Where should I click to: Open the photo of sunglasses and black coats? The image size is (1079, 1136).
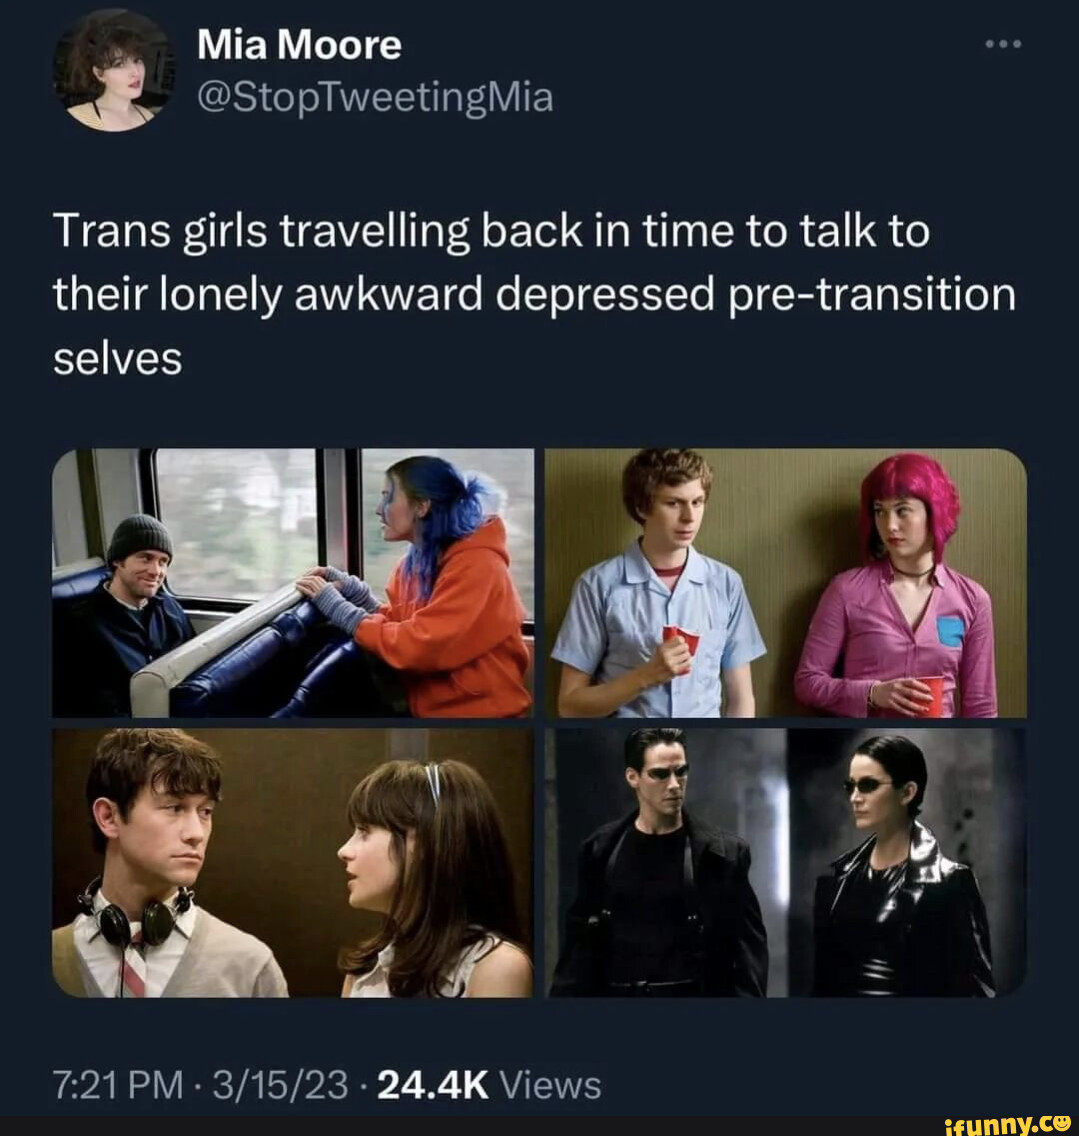785,863
